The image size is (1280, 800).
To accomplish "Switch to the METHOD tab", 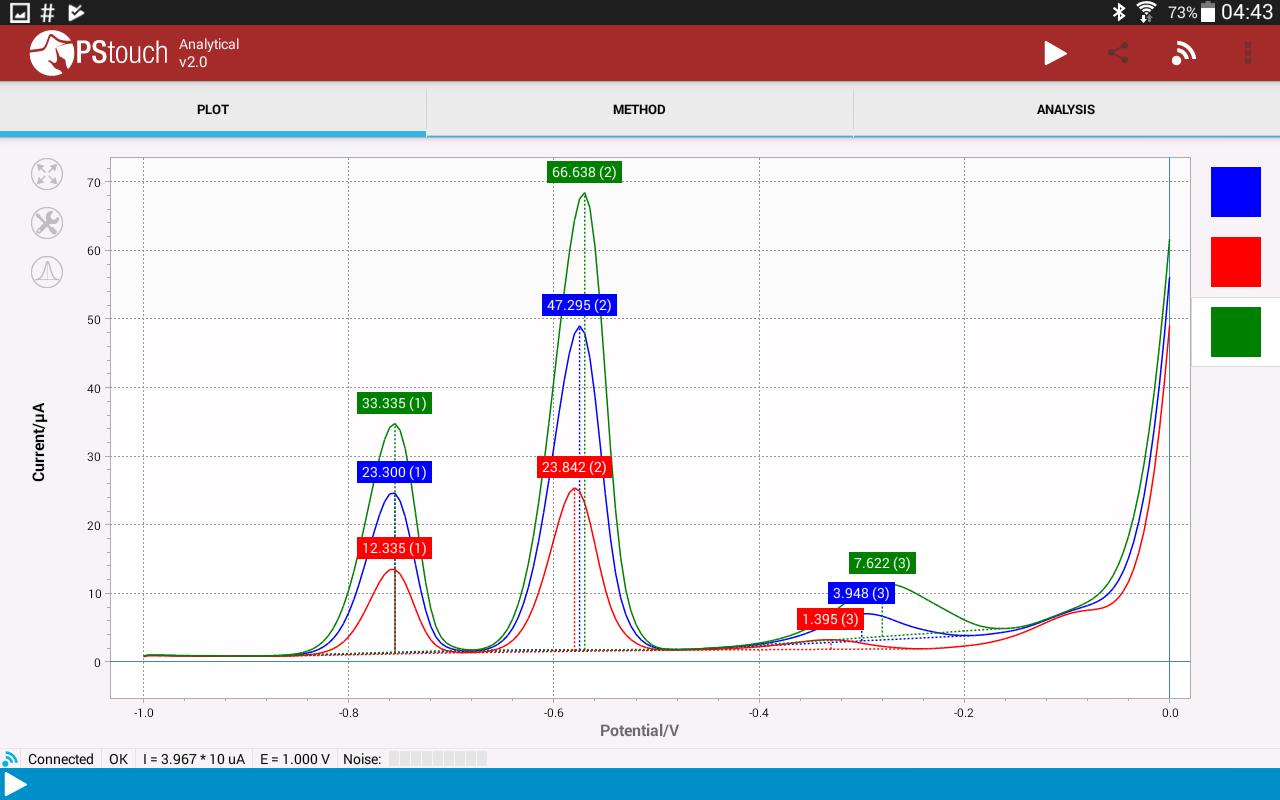I will pyautogui.click(x=639, y=110).
